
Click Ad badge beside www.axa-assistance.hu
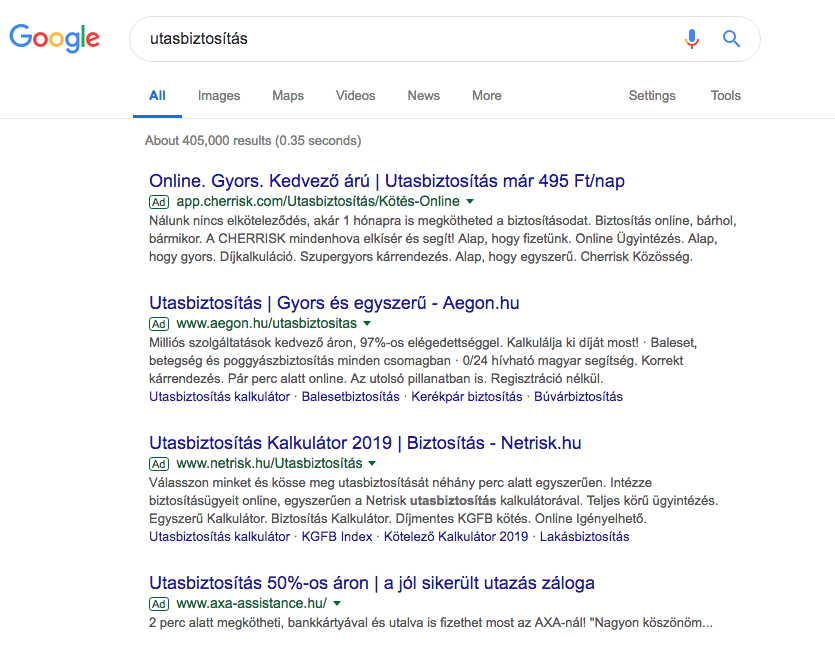pyautogui.click(x=159, y=604)
